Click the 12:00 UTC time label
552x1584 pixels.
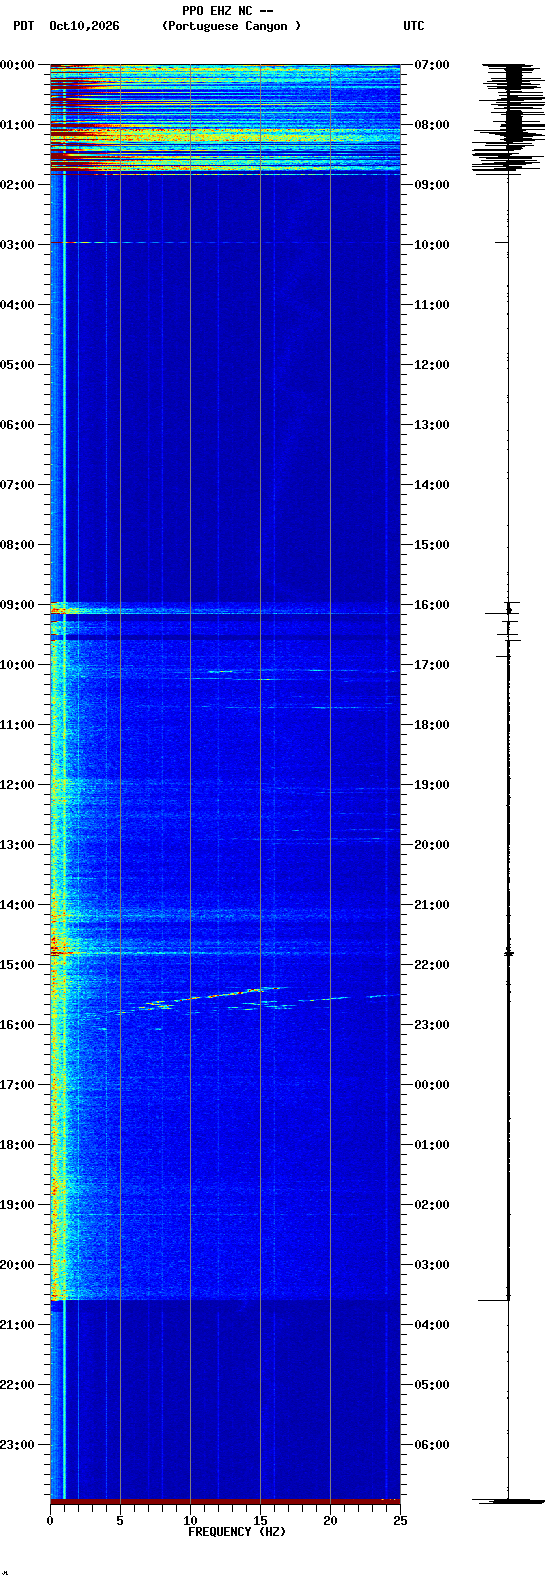432,365
